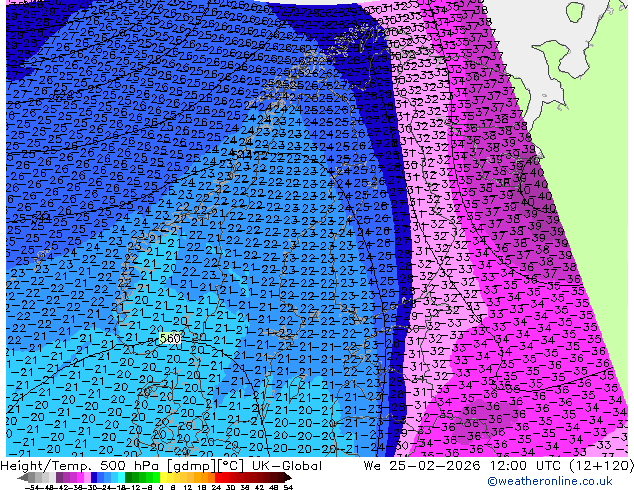Image resolution: width=634 pixels, height=490 pixels.
Task: Click the '12:00 UTC (12+120)' forecast time
Action: (562, 466)
